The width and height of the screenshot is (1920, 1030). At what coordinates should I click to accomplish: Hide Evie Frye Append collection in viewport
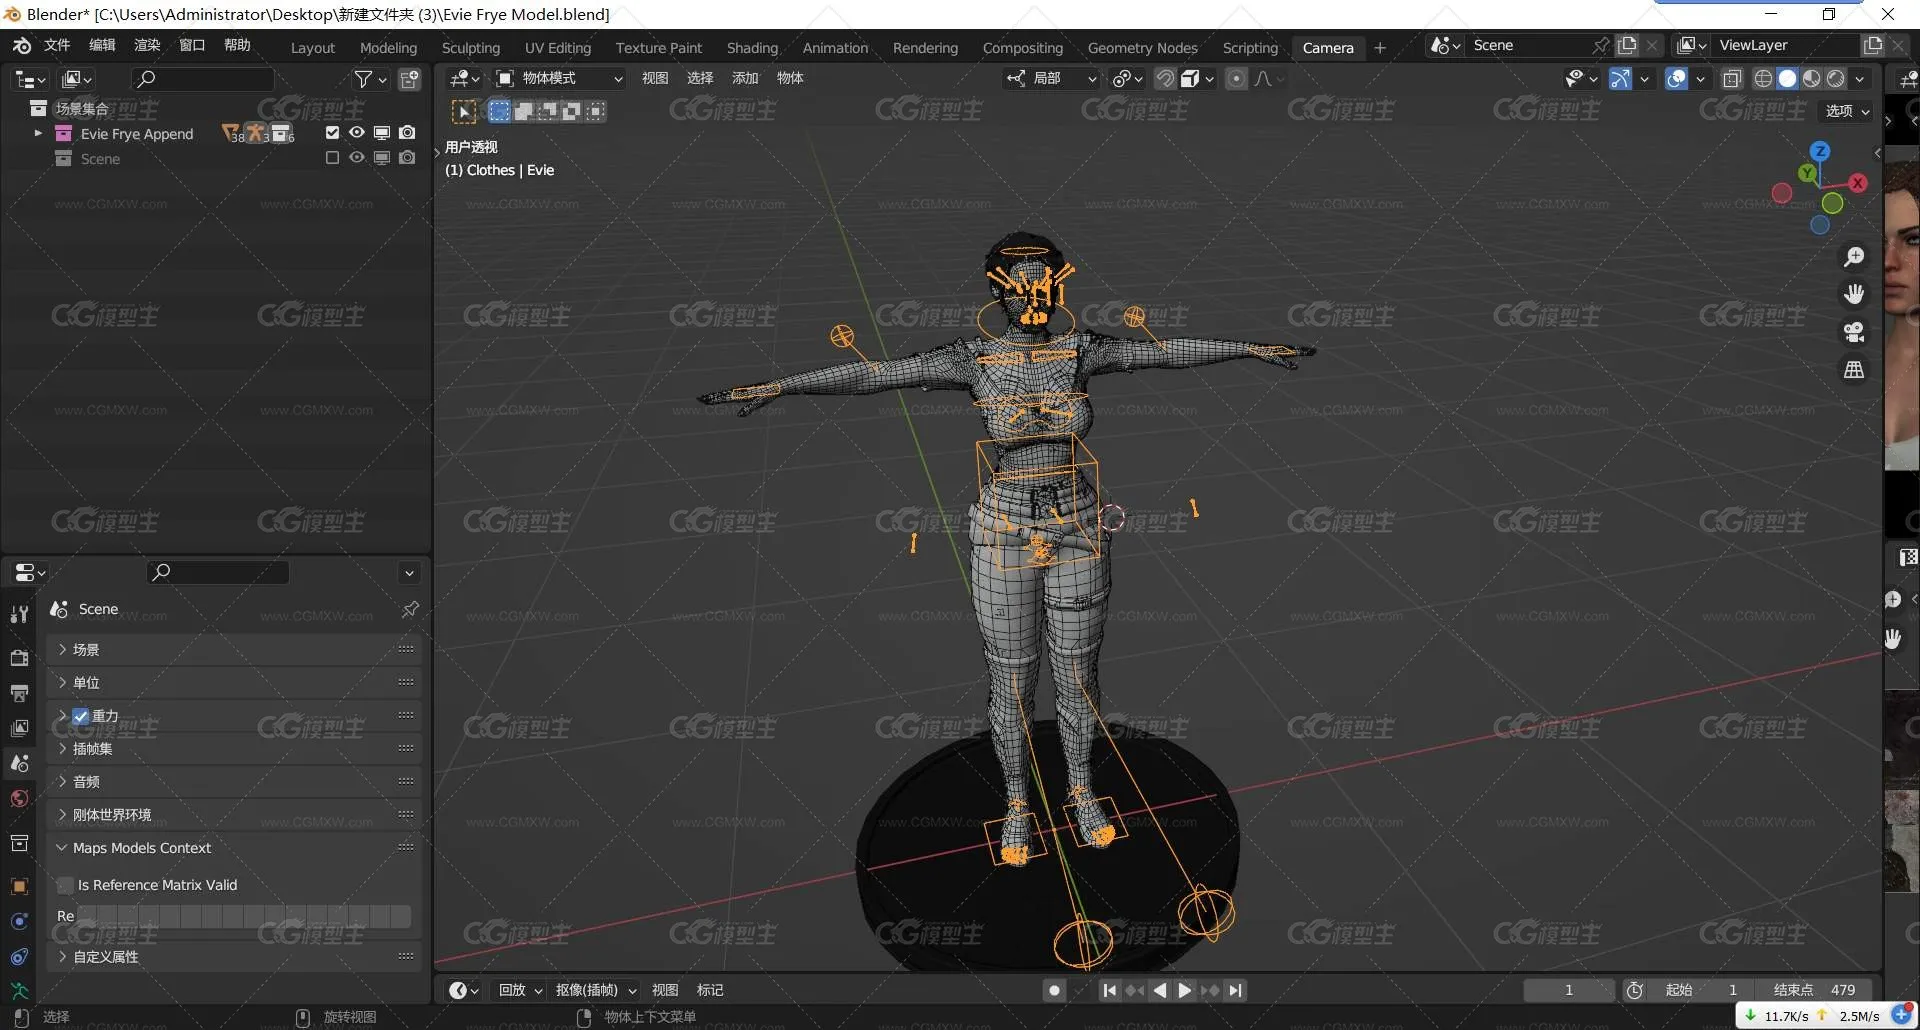[357, 132]
